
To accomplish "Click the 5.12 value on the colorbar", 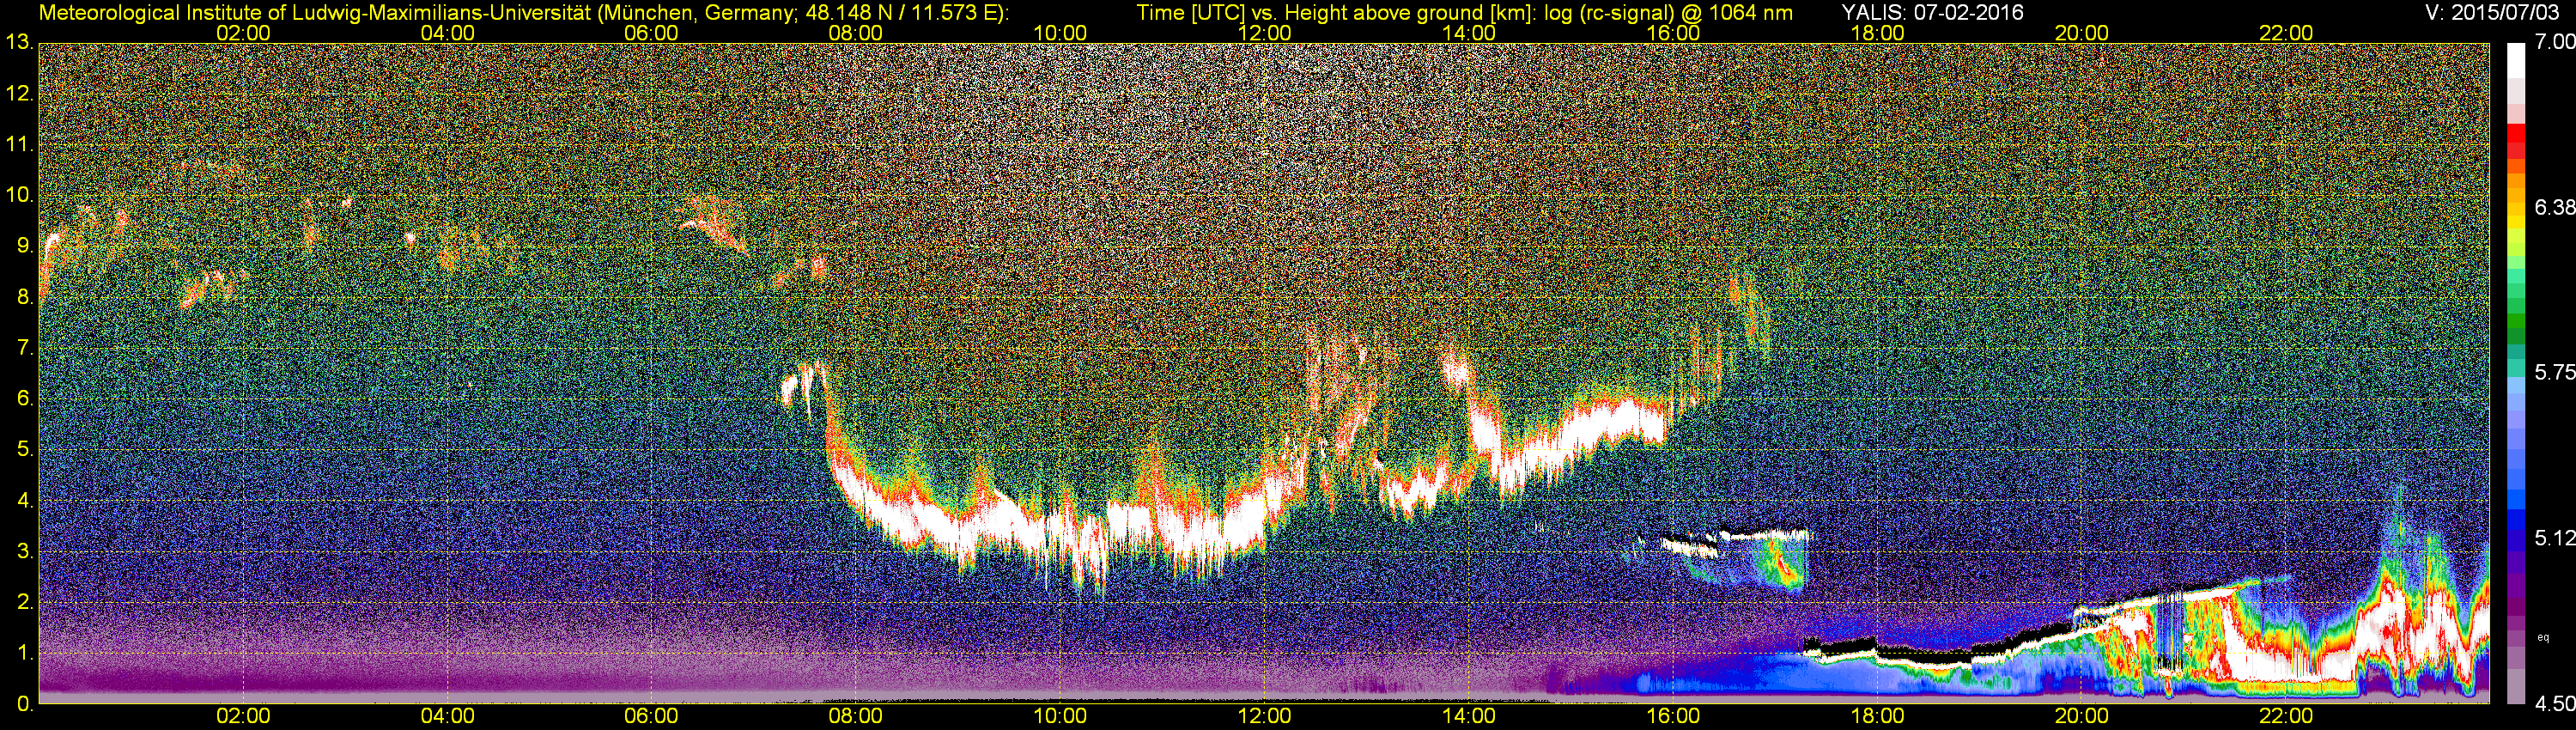I will (2554, 538).
